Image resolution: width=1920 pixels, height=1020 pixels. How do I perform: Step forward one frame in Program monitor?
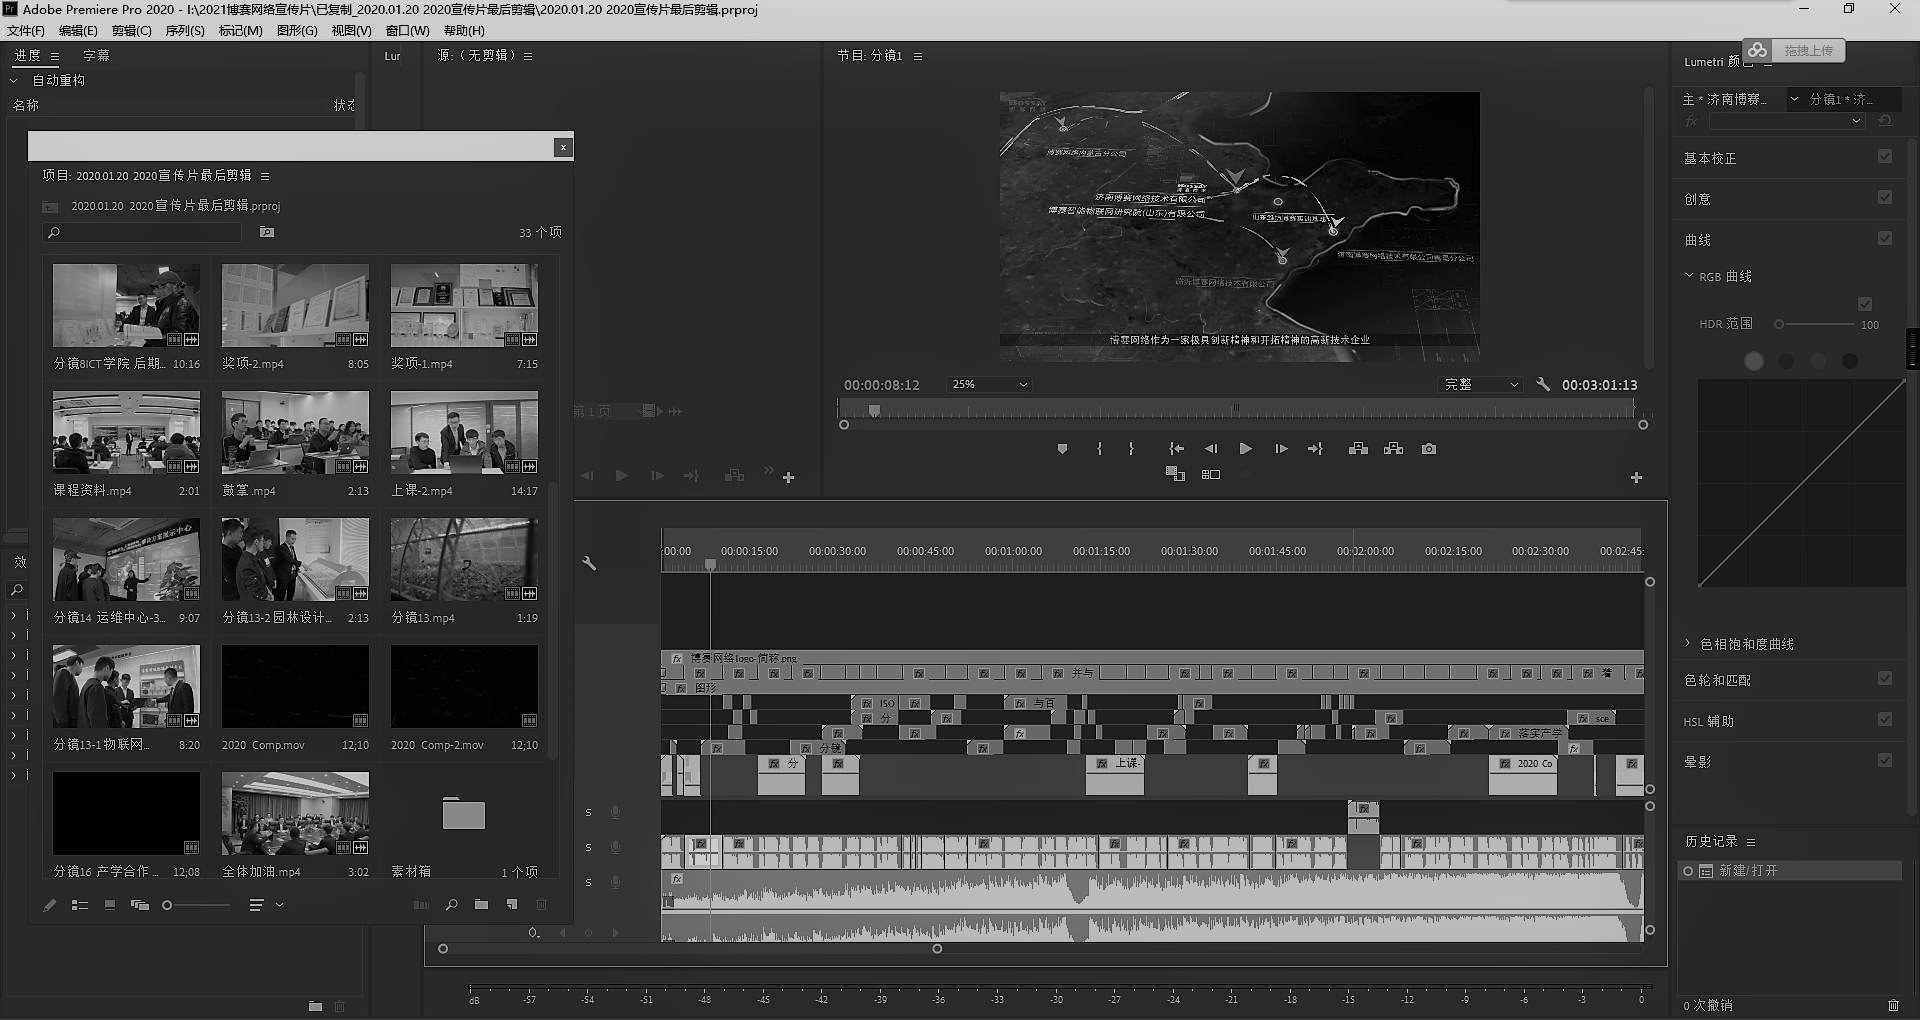pyautogui.click(x=1281, y=449)
